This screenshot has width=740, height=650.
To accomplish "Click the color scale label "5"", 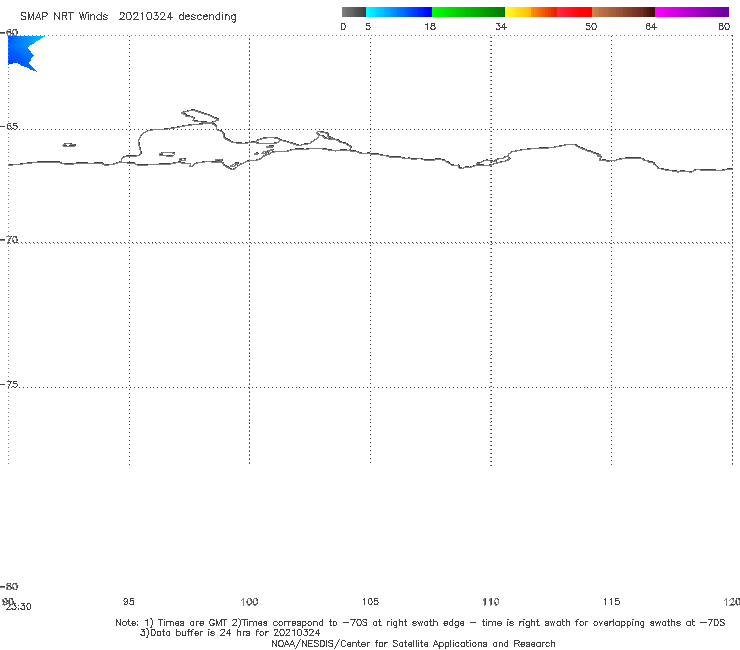I will (x=368, y=26).
